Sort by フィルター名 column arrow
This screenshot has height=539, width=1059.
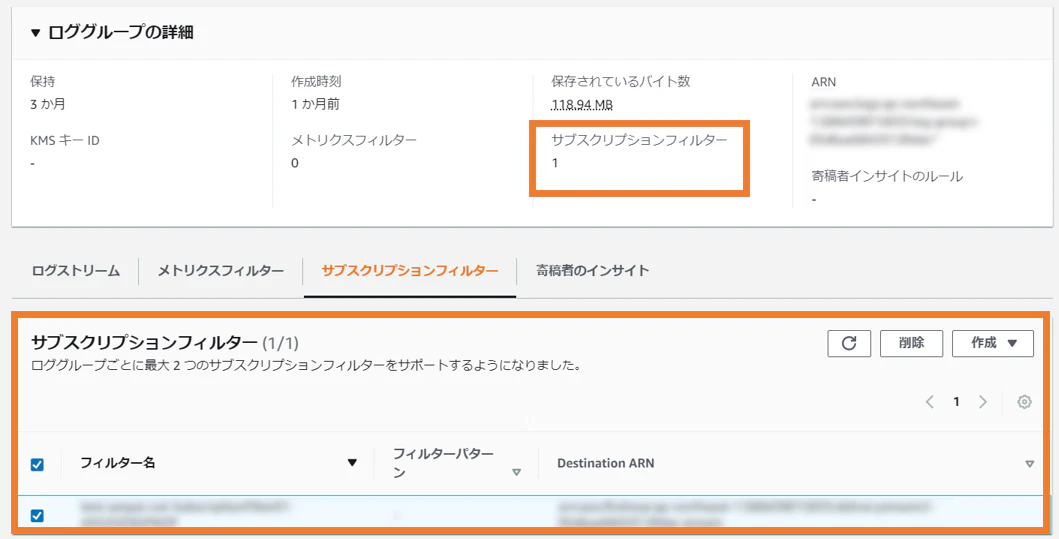[x=352, y=463]
